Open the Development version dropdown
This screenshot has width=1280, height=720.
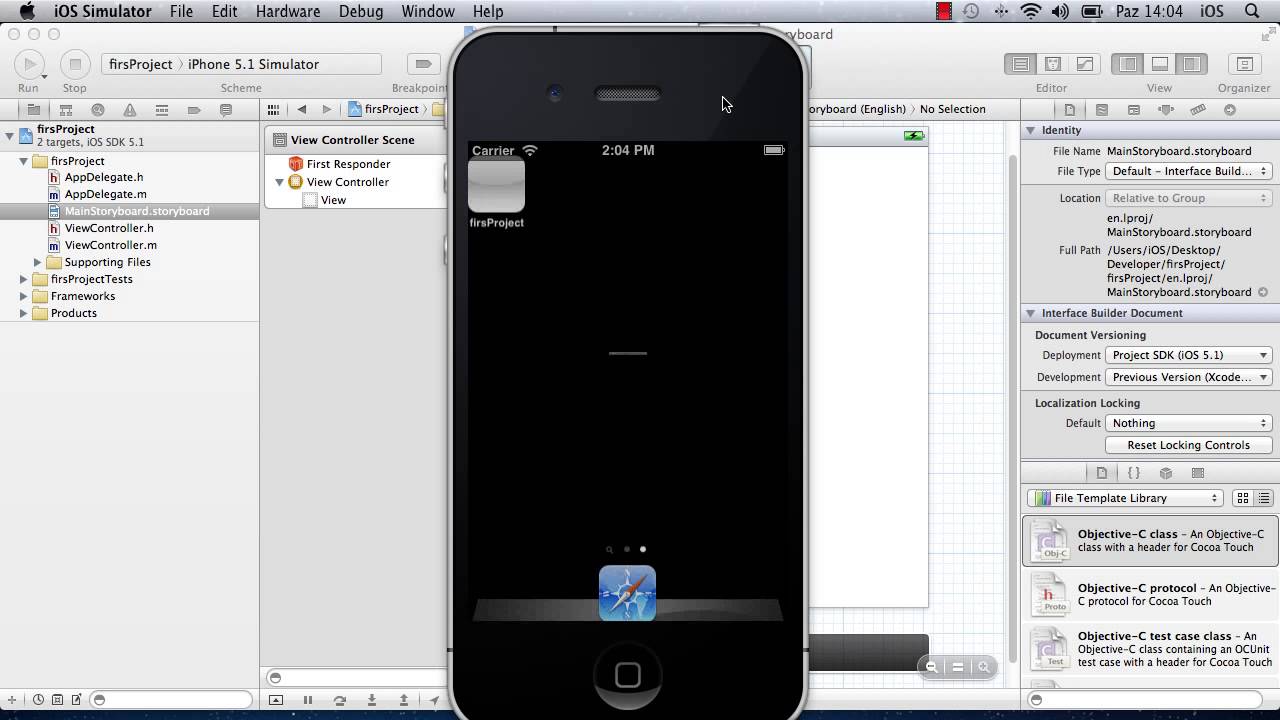pyautogui.click(x=1189, y=377)
